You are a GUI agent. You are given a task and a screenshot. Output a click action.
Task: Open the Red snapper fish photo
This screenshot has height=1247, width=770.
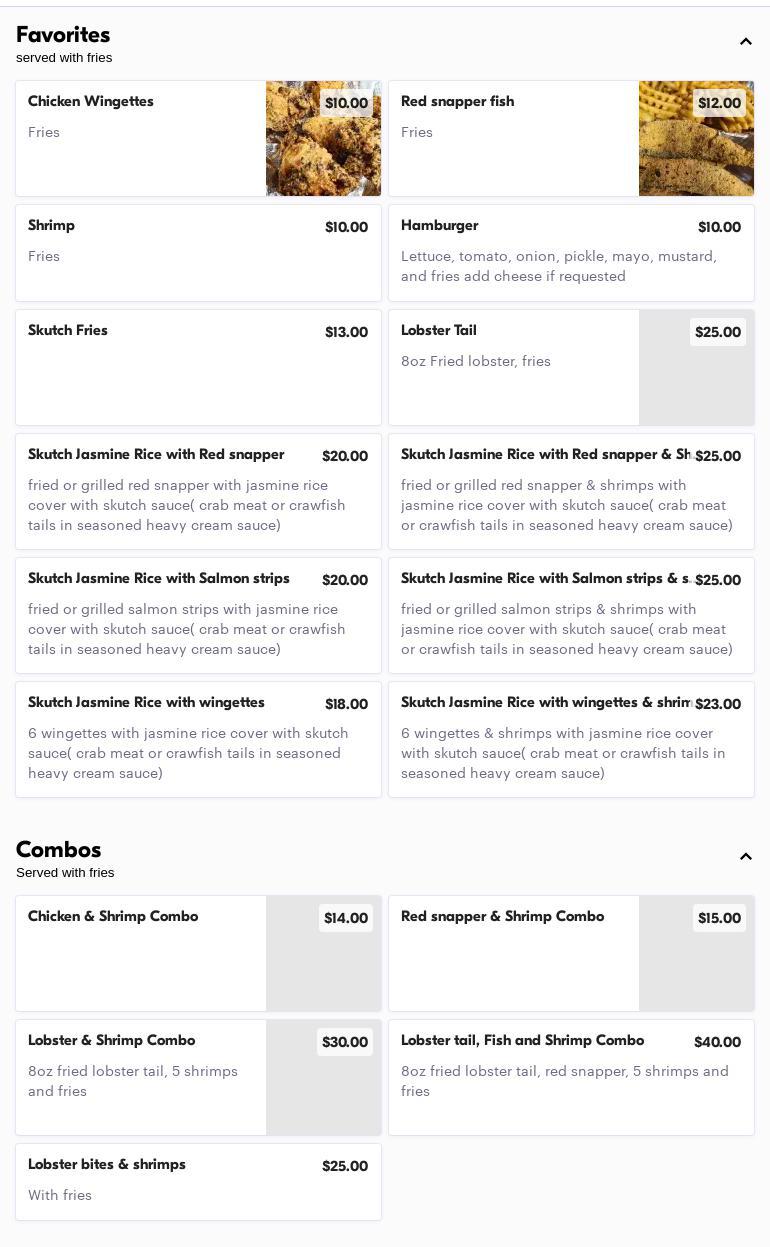click(696, 139)
